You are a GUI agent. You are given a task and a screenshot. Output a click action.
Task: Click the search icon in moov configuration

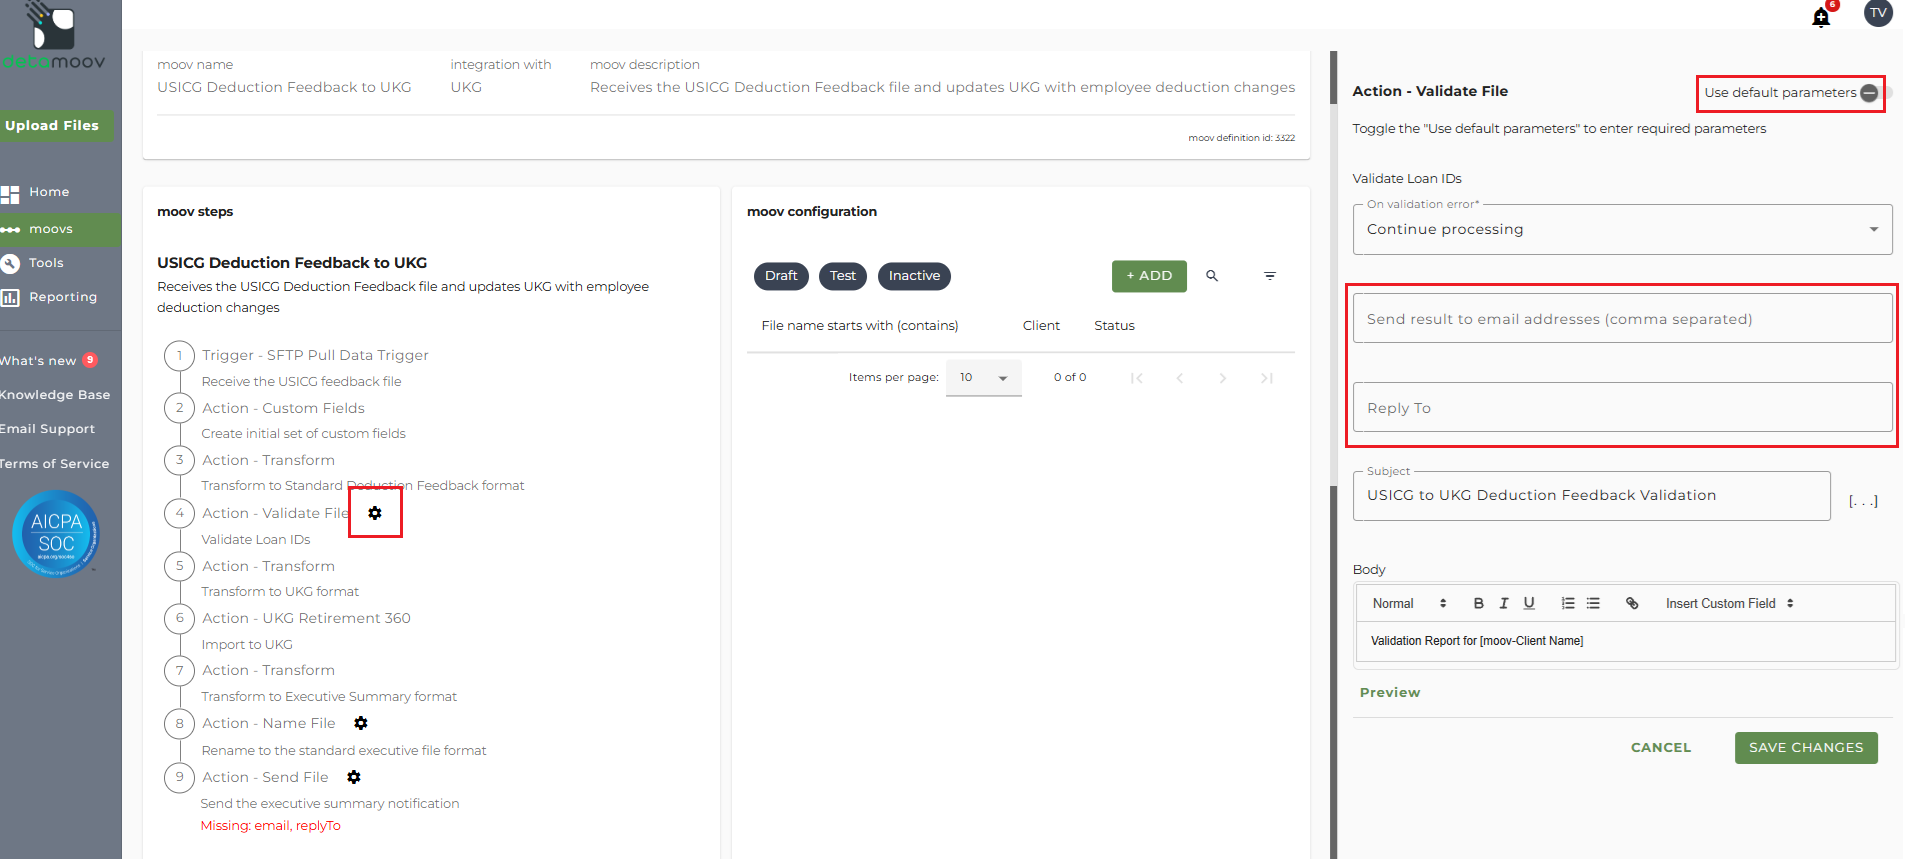[x=1212, y=276]
